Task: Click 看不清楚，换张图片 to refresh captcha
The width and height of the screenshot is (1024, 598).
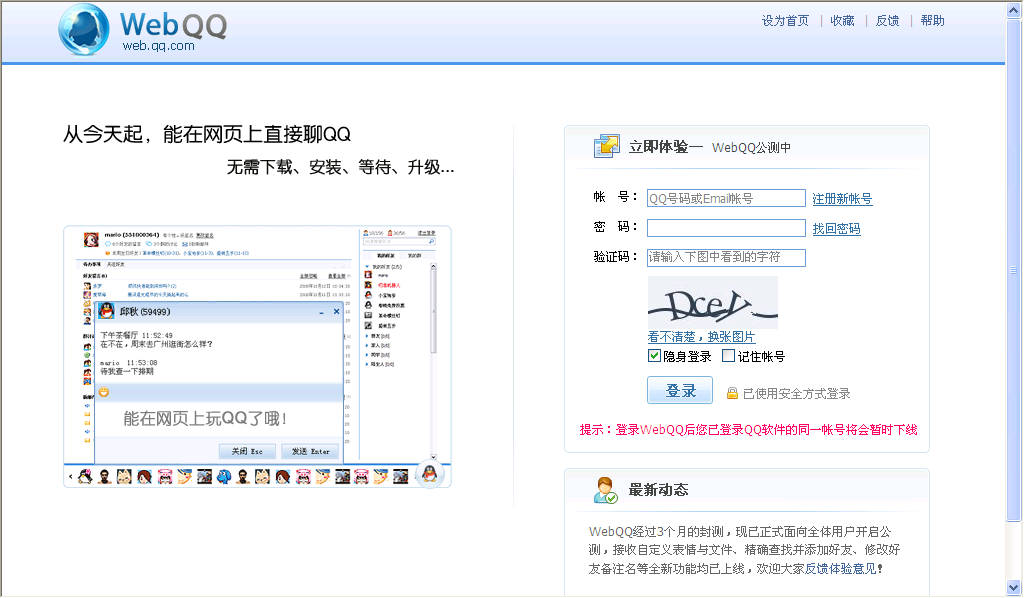Action: click(x=701, y=337)
